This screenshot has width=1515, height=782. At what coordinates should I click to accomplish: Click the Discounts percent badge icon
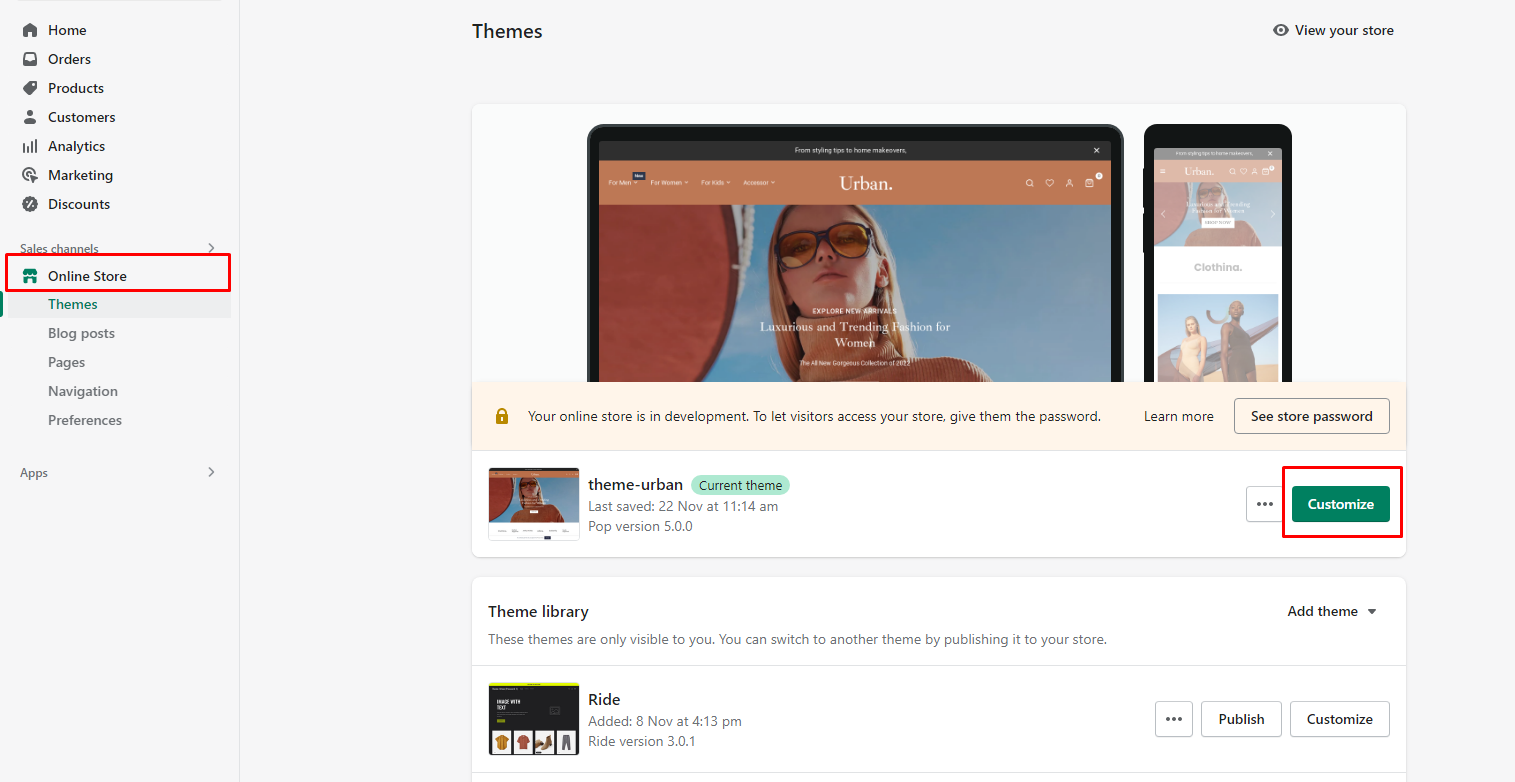point(30,204)
